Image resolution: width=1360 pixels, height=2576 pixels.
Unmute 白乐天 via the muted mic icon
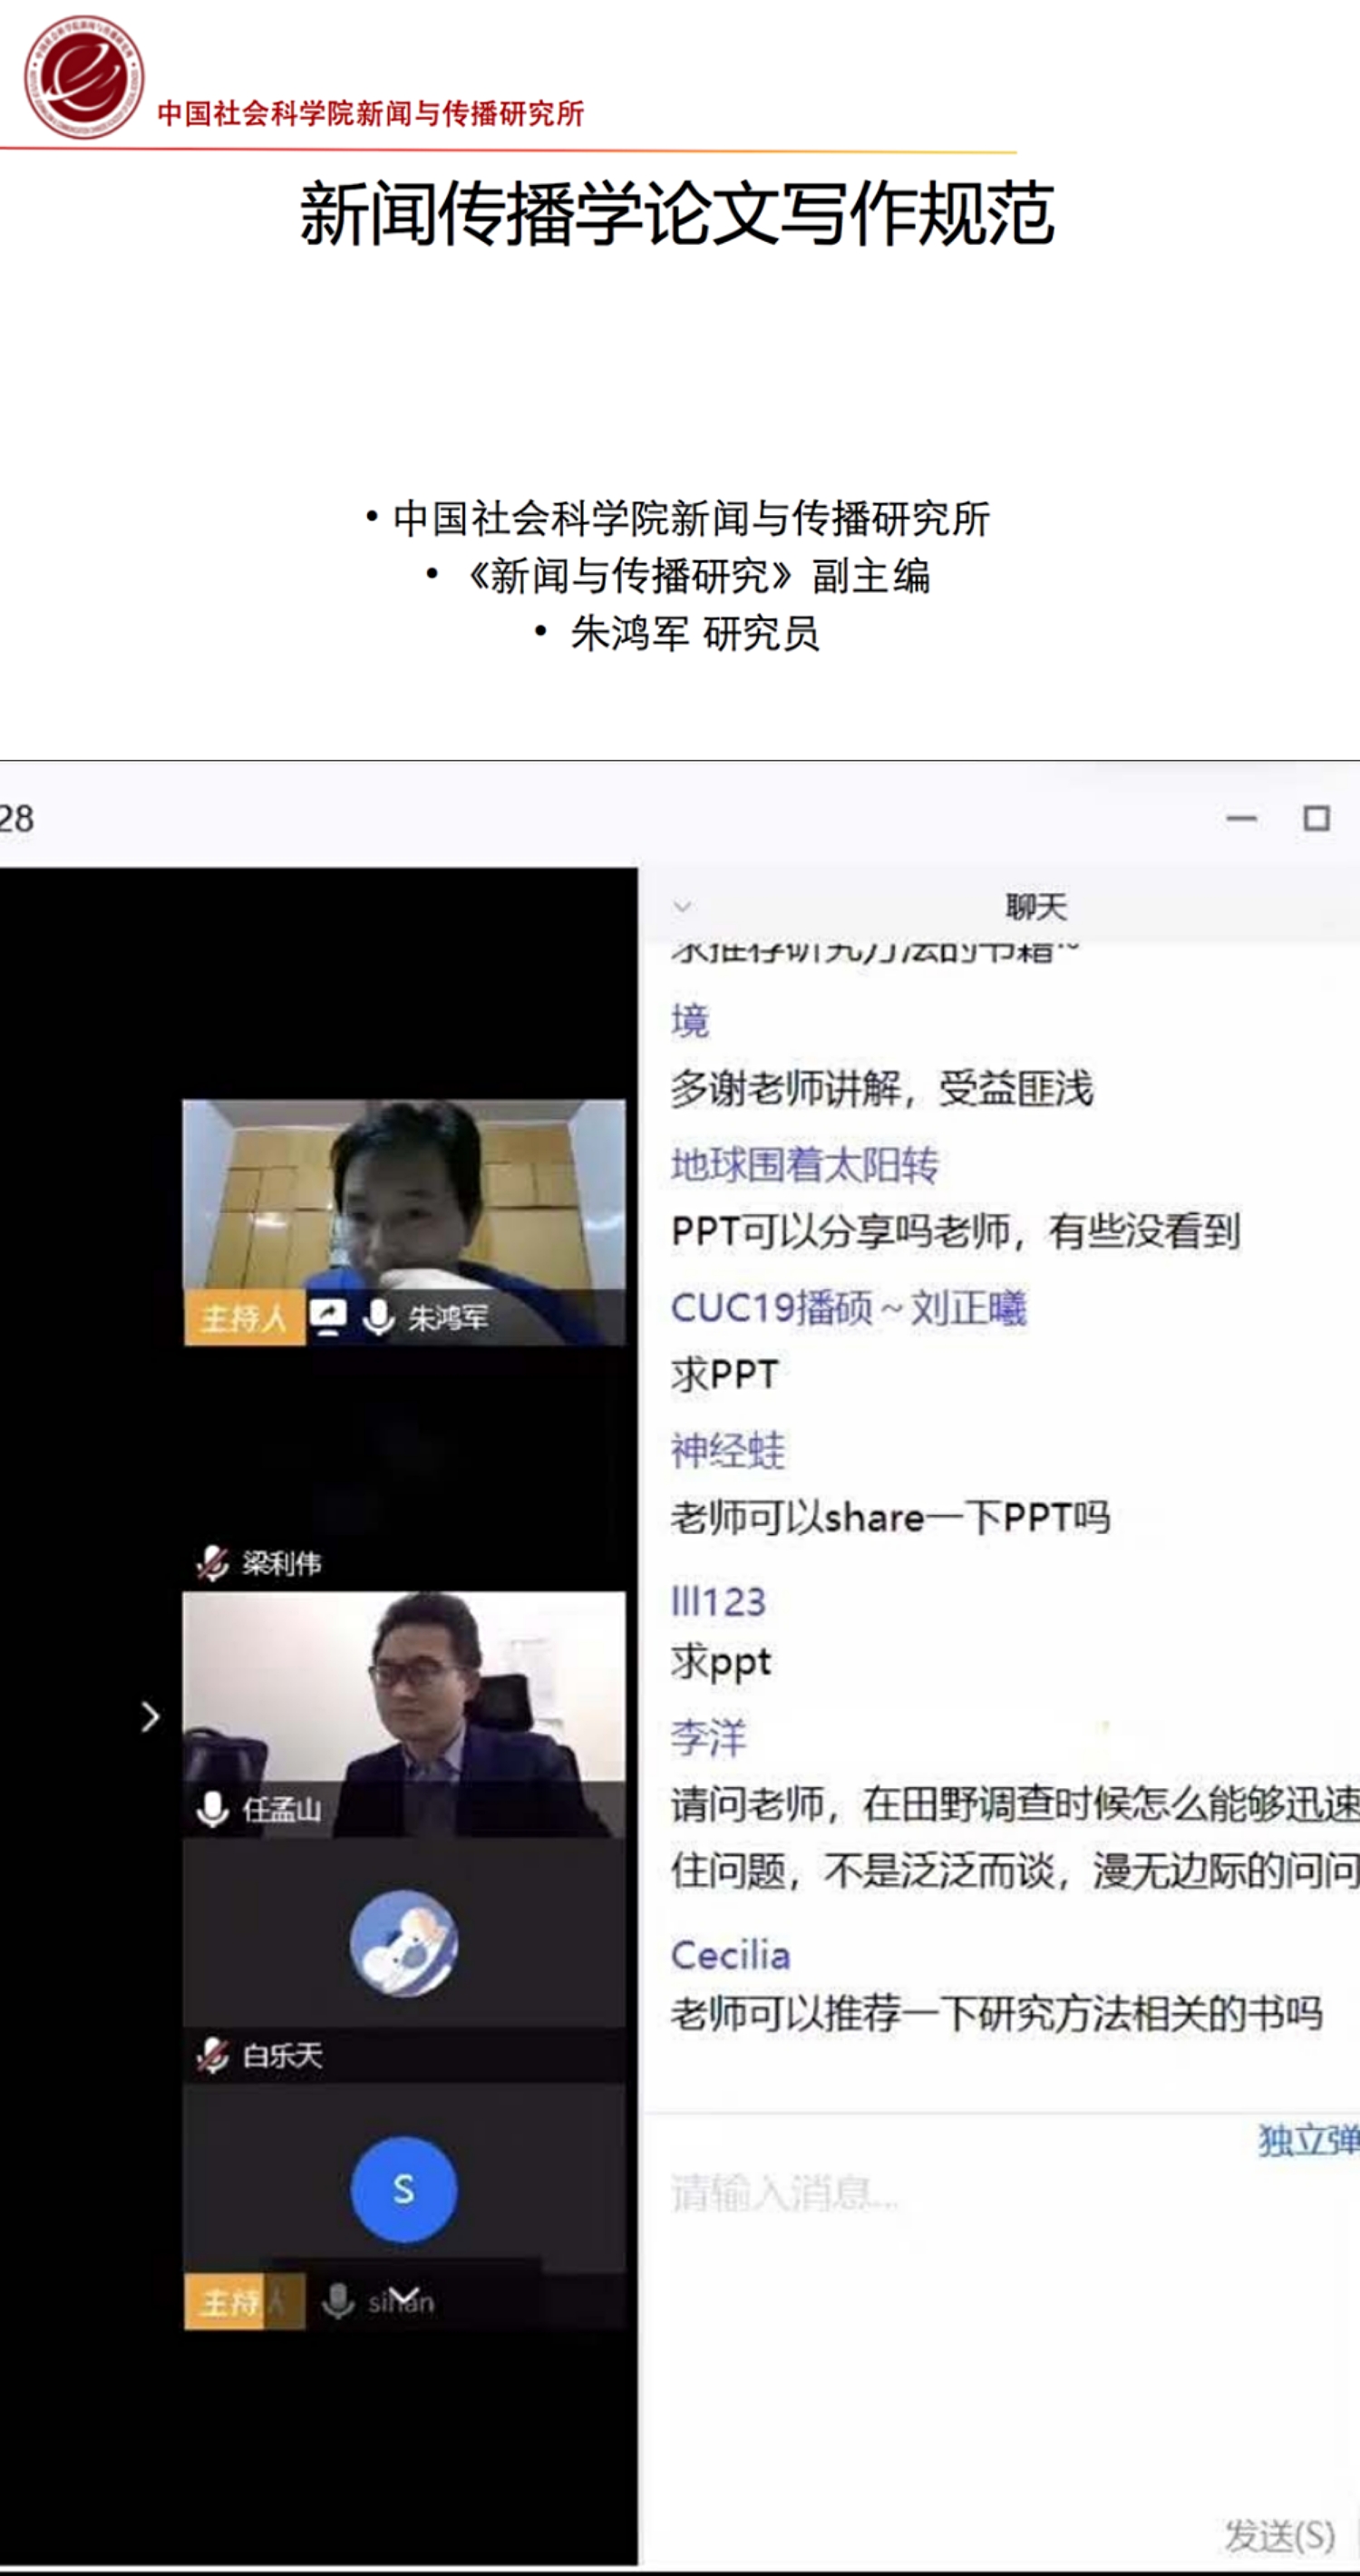click(x=212, y=2055)
